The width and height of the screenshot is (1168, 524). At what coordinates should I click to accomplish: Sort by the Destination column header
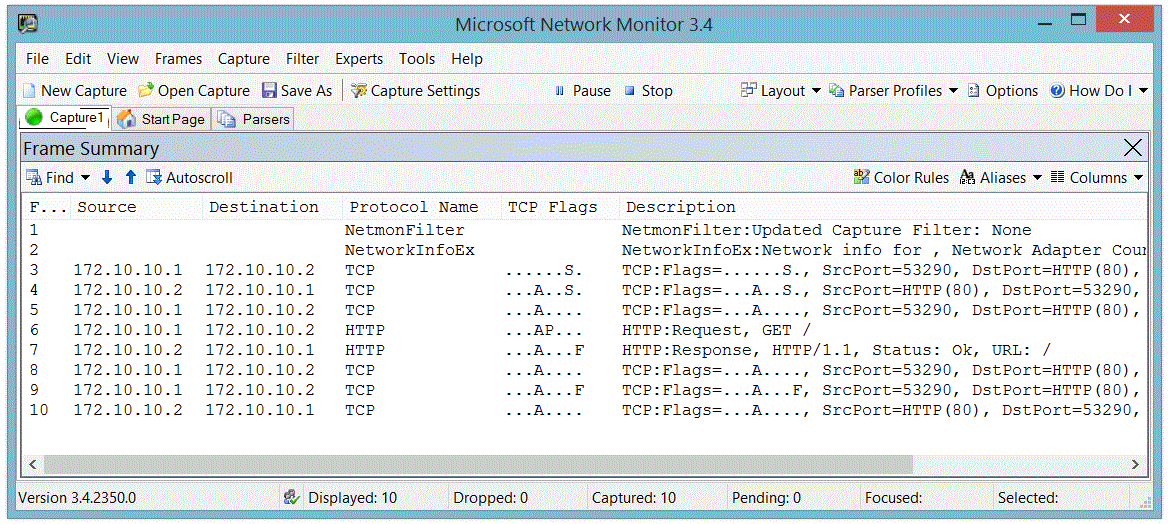[x=272, y=207]
